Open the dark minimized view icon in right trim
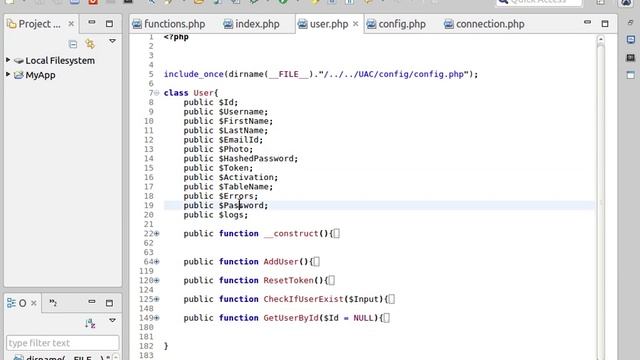Viewport: 640px width, 360px height. pos(631,58)
